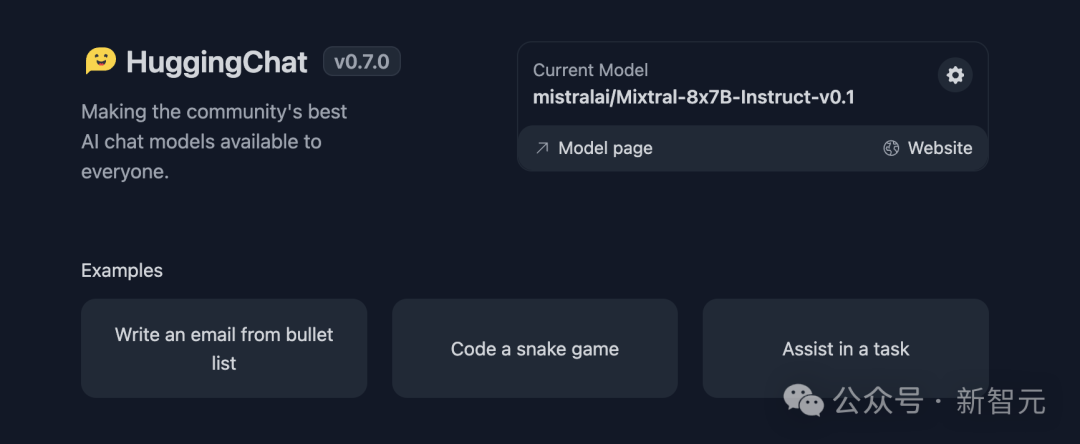
Task: Click the 新智元 watermark text
Action: (1000, 402)
